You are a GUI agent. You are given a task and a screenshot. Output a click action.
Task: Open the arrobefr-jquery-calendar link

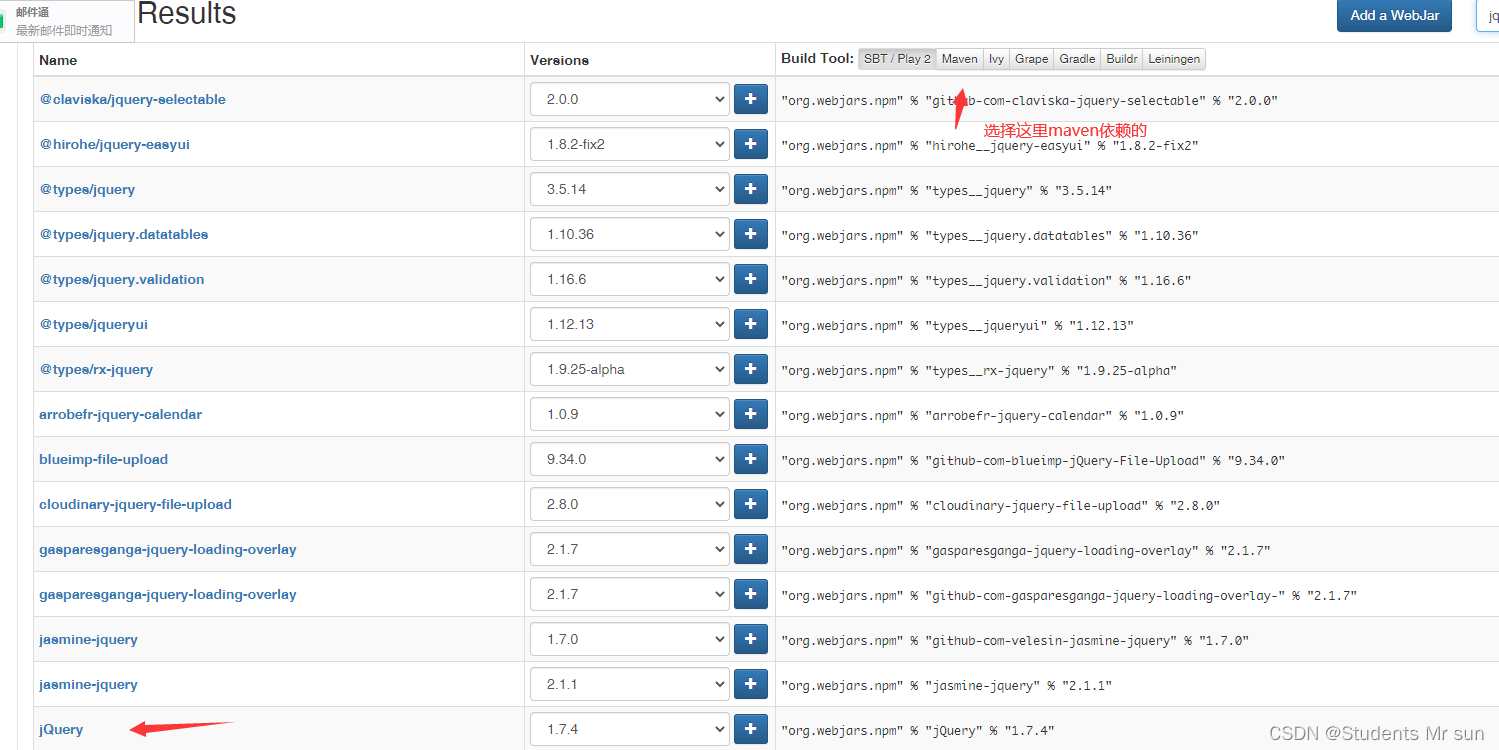(x=121, y=414)
